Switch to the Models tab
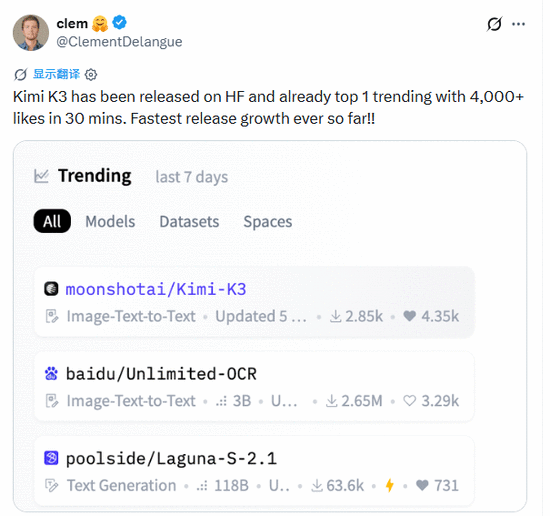550x516 pixels. pyautogui.click(x=110, y=222)
